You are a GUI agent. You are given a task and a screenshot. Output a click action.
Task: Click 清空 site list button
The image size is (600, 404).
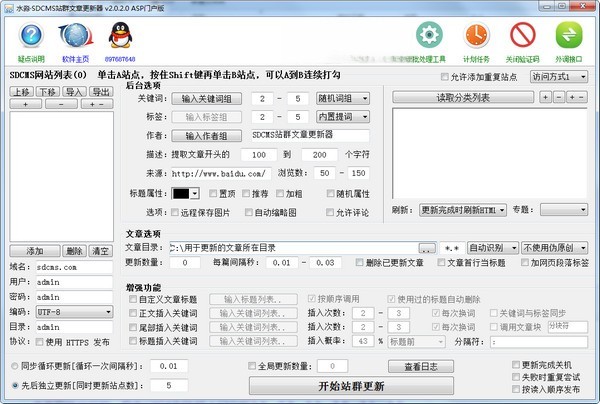(101, 251)
